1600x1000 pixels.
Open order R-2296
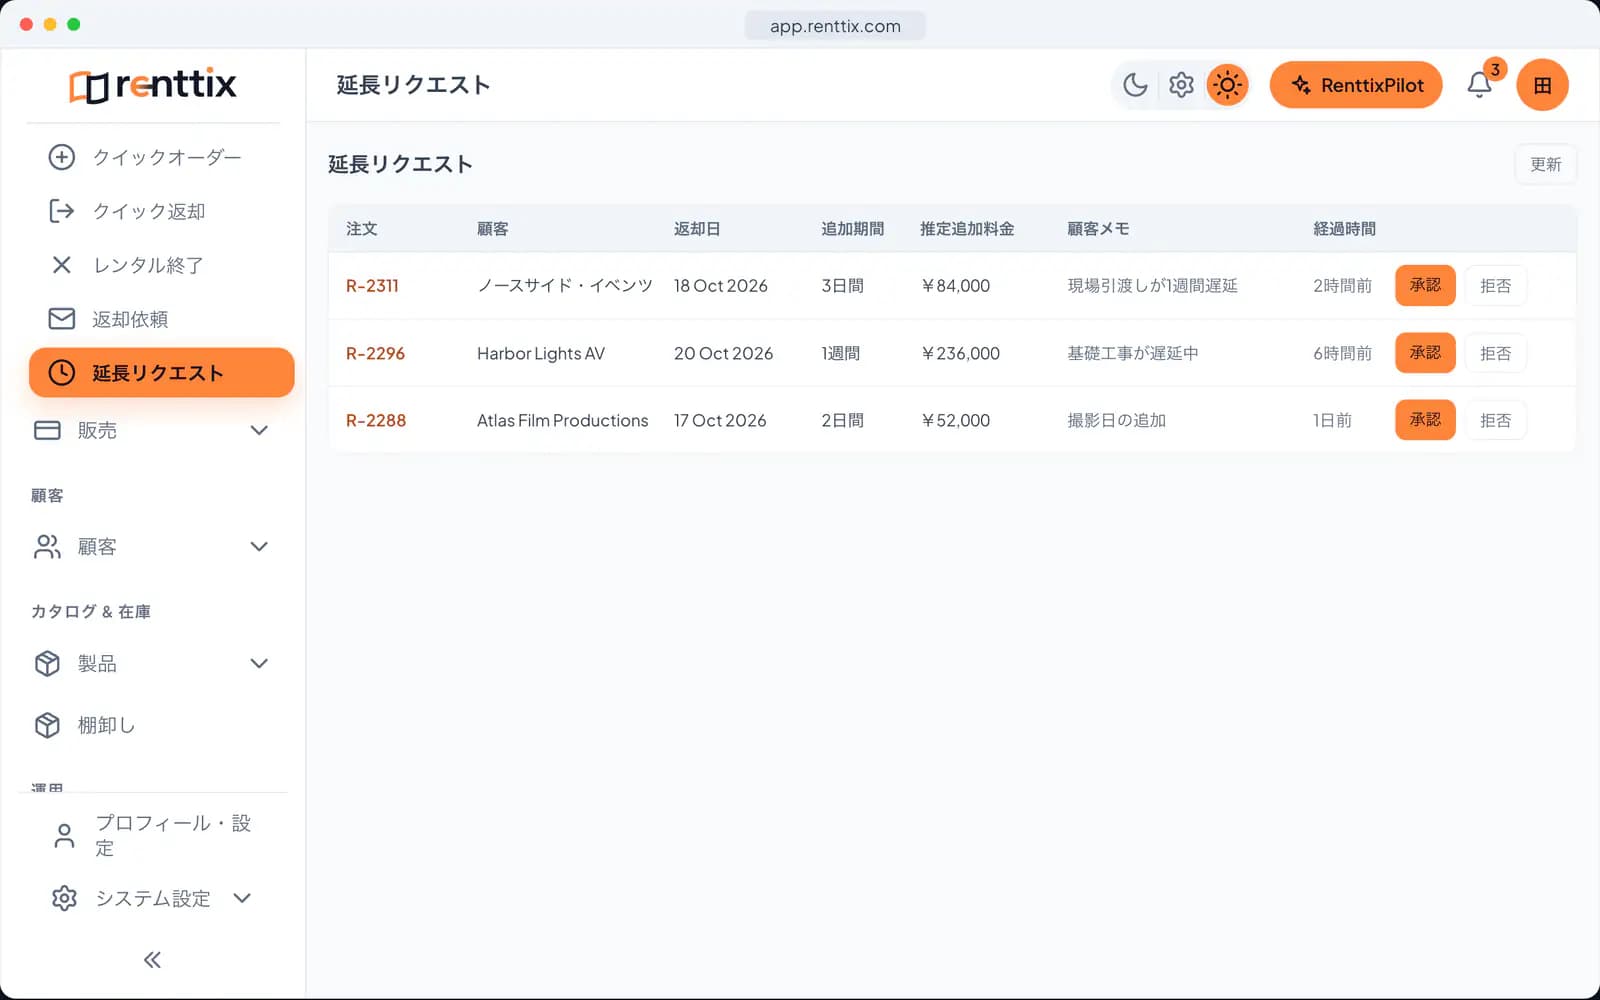375,353
